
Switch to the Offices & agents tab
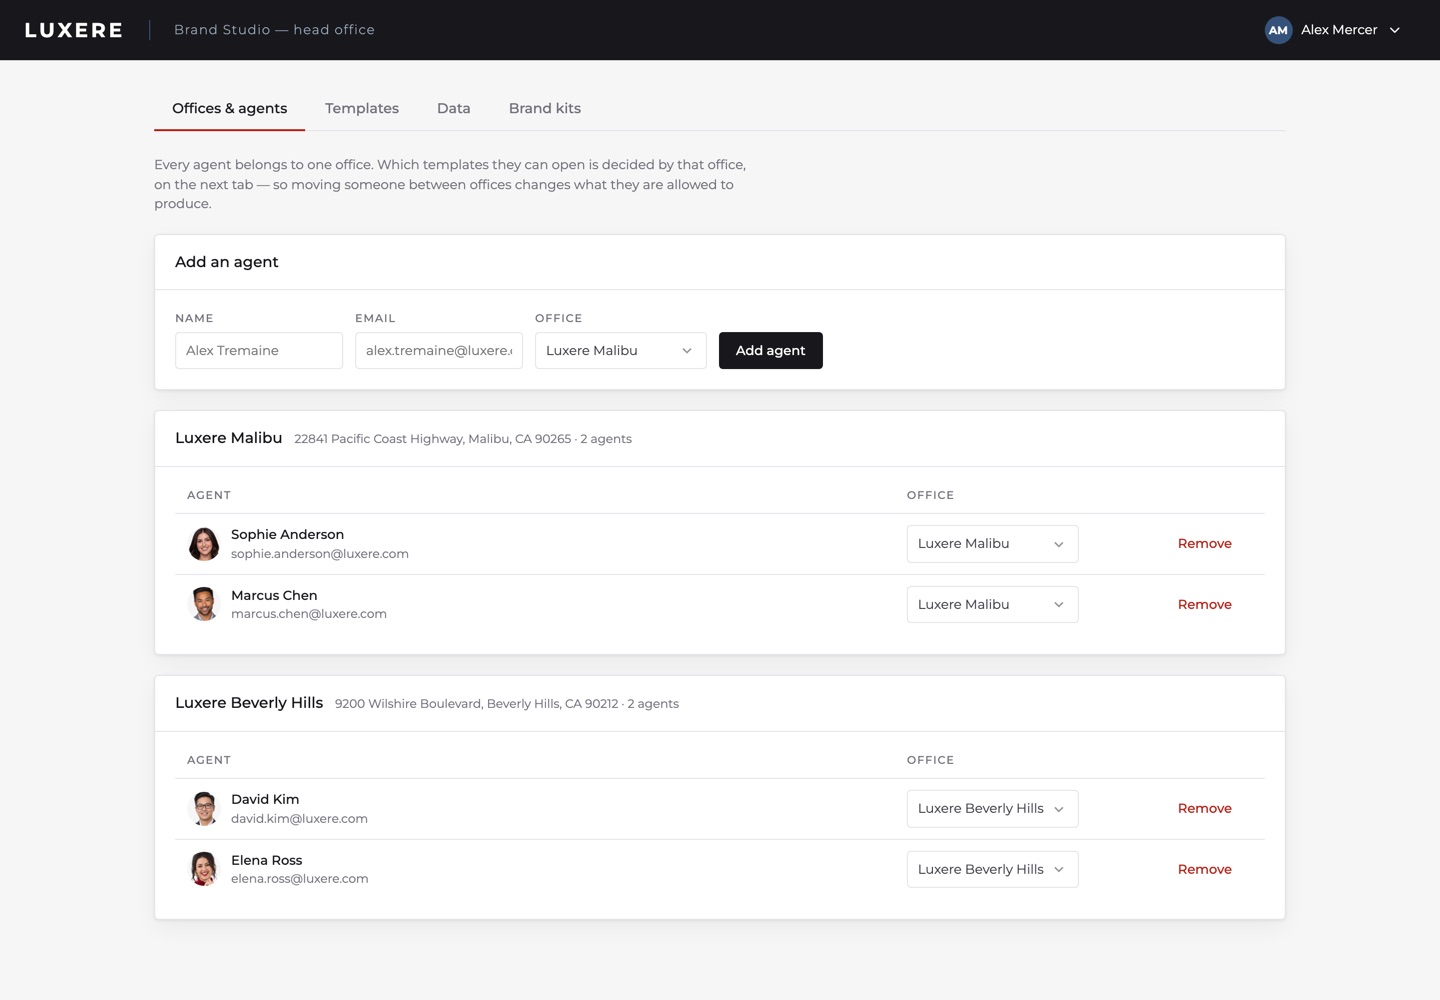(x=230, y=108)
